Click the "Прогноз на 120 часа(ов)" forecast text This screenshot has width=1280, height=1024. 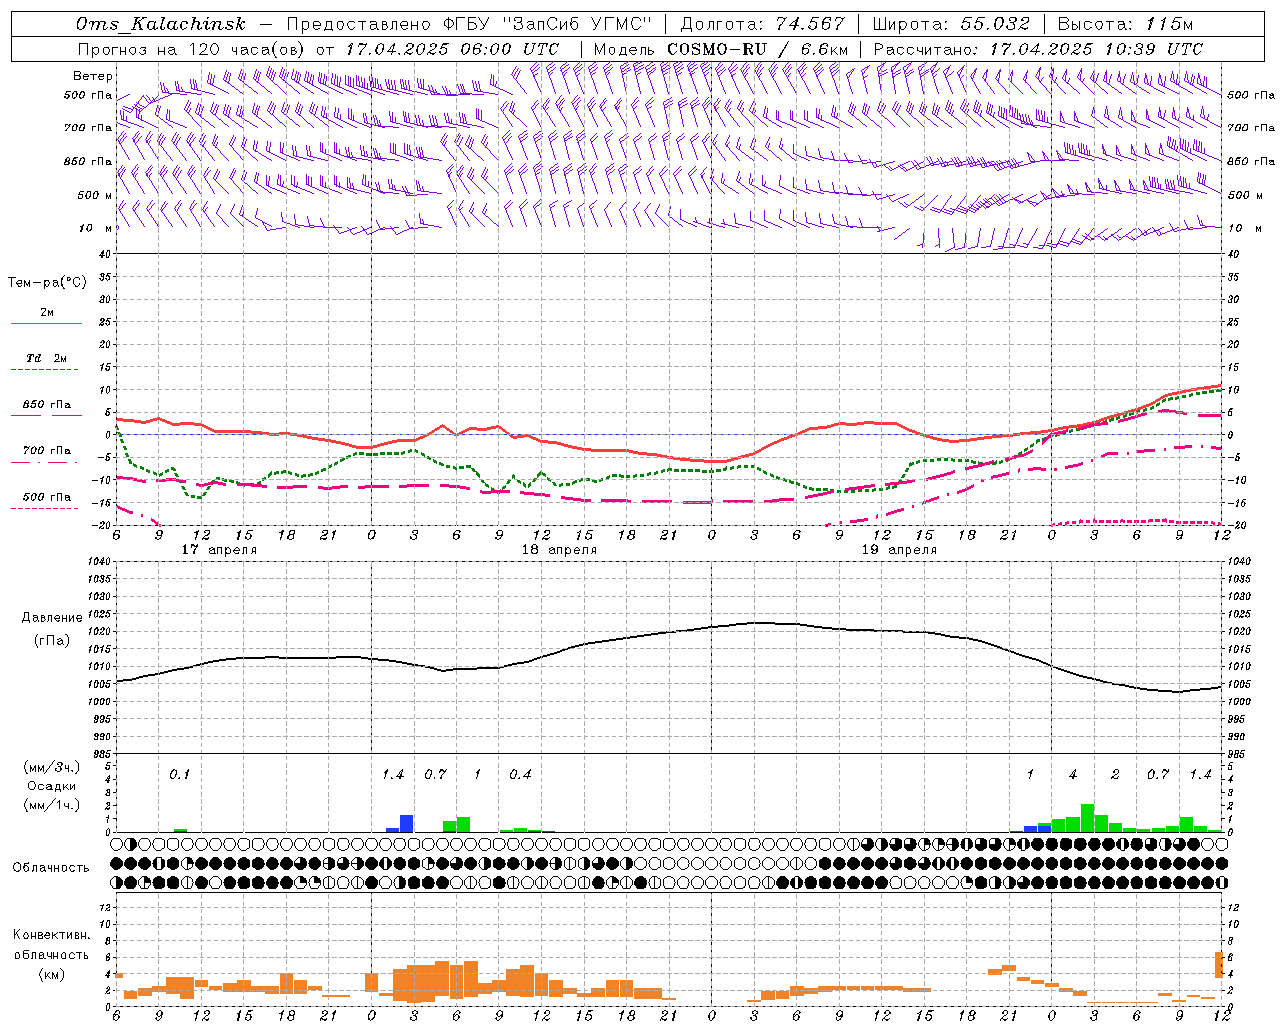[191, 49]
